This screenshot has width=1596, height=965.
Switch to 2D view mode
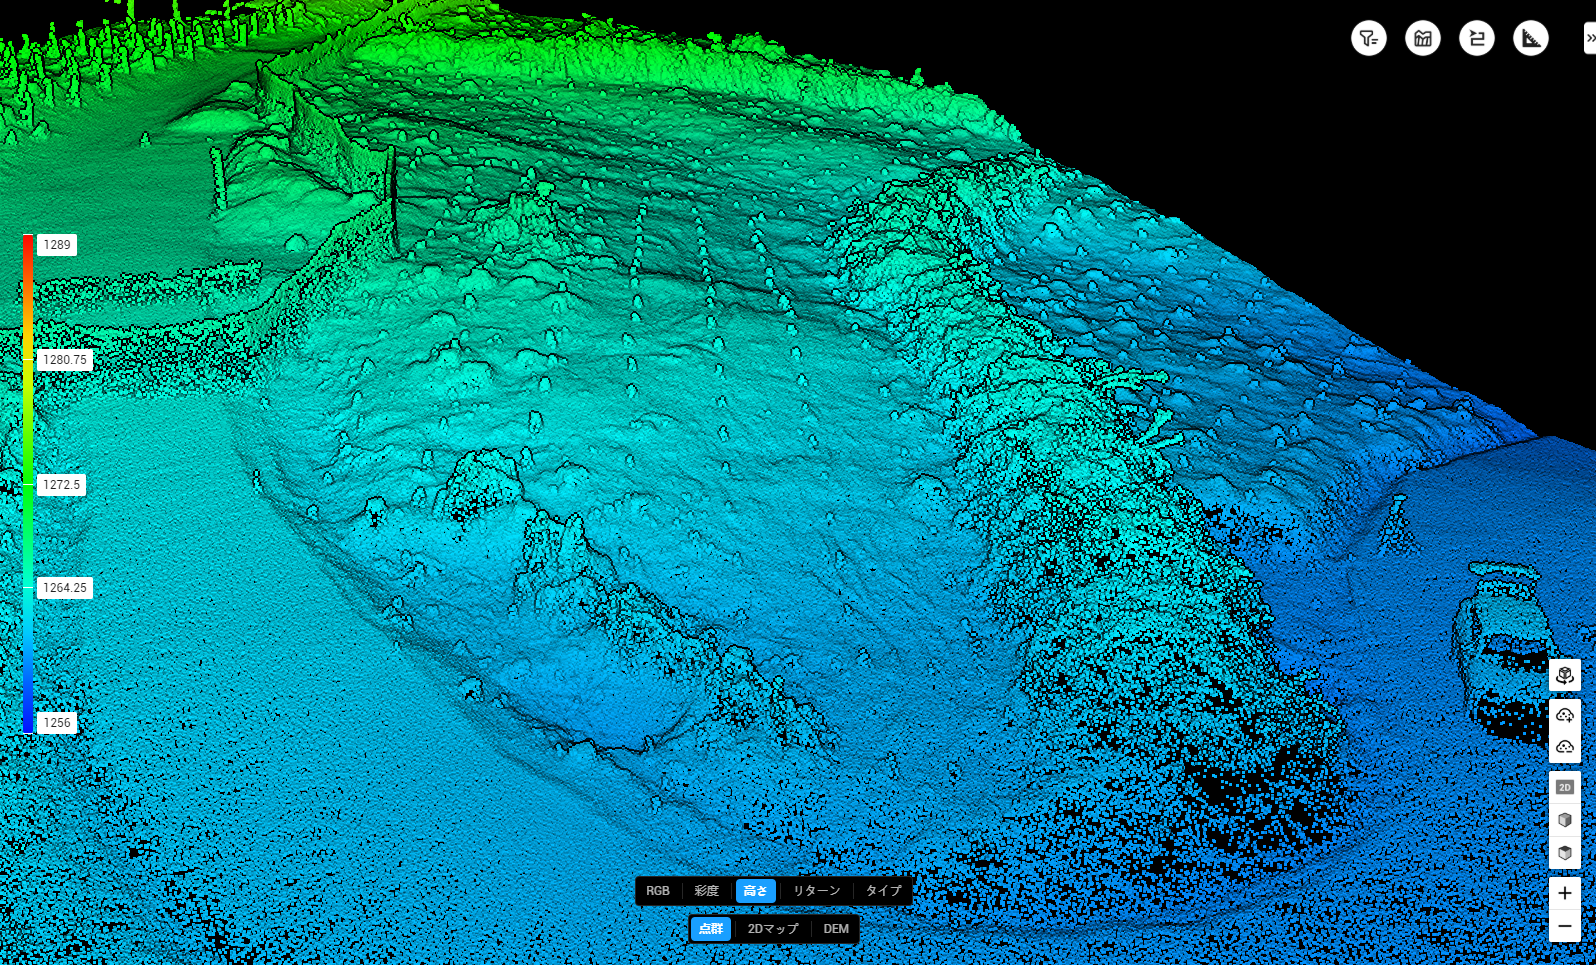point(1564,787)
